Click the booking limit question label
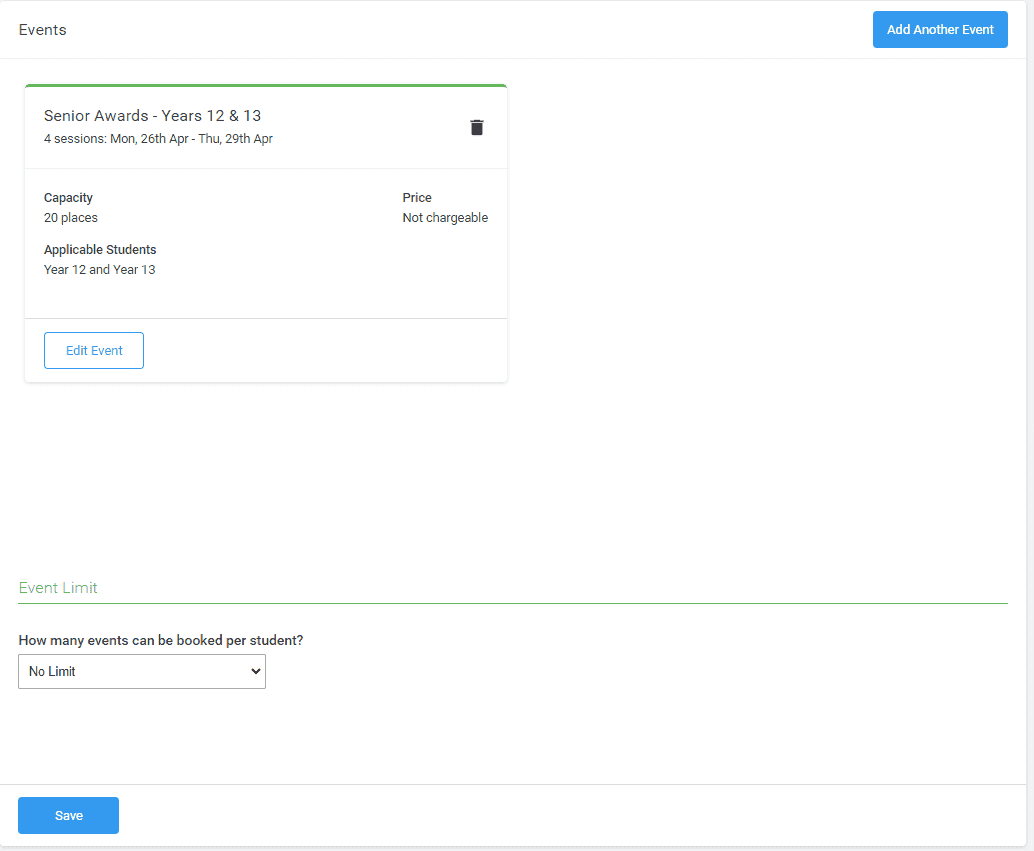Viewport: 1034px width, 851px height. point(160,639)
